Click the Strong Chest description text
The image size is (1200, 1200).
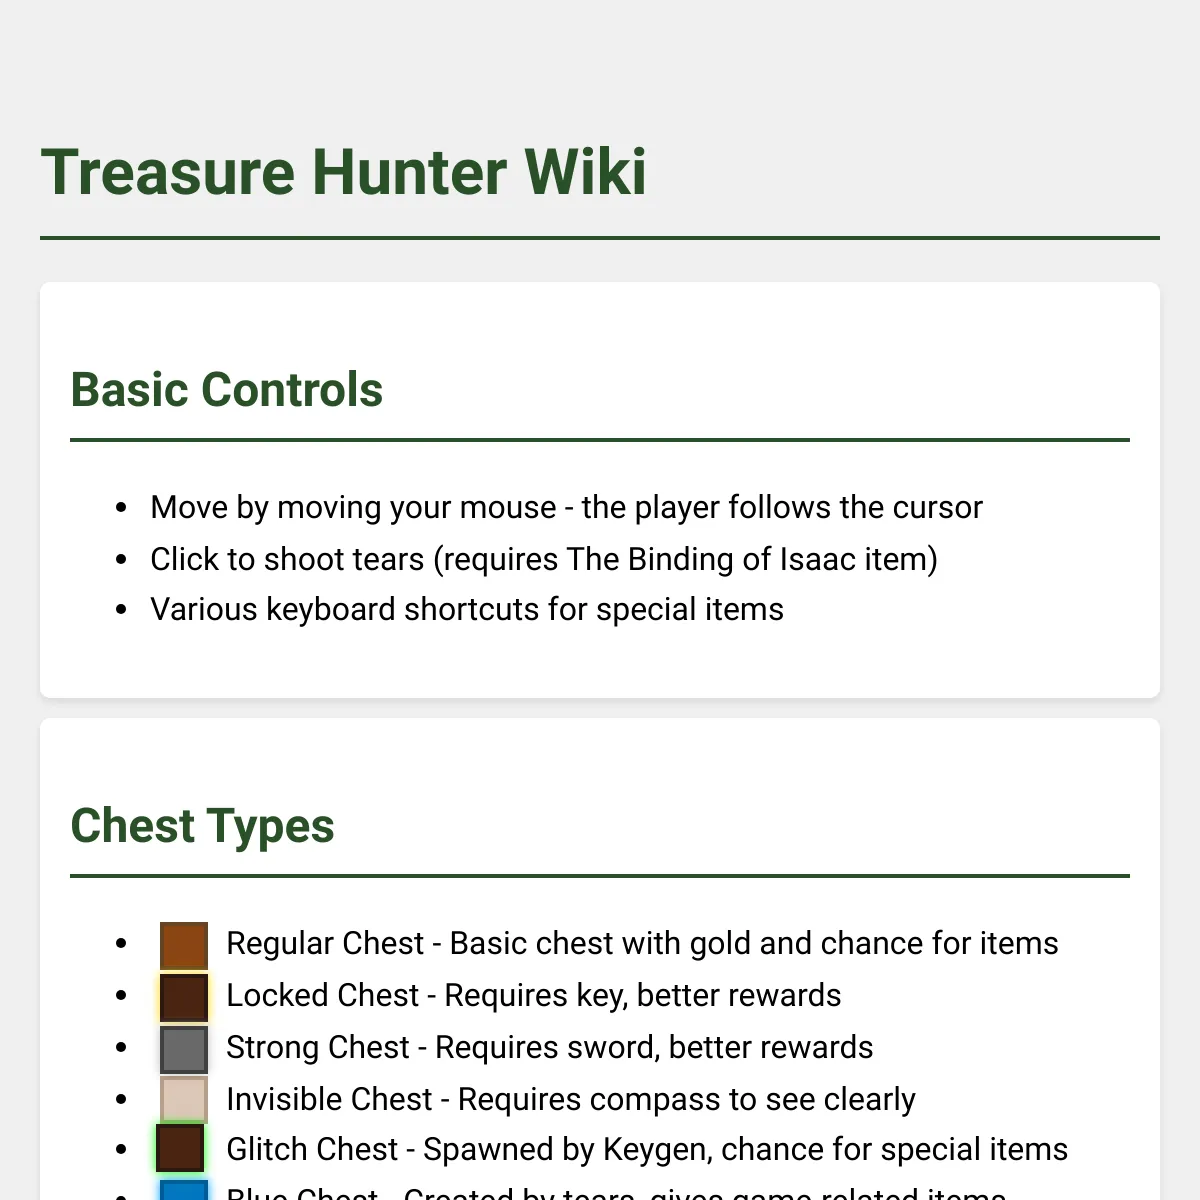pyautogui.click(x=549, y=1047)
